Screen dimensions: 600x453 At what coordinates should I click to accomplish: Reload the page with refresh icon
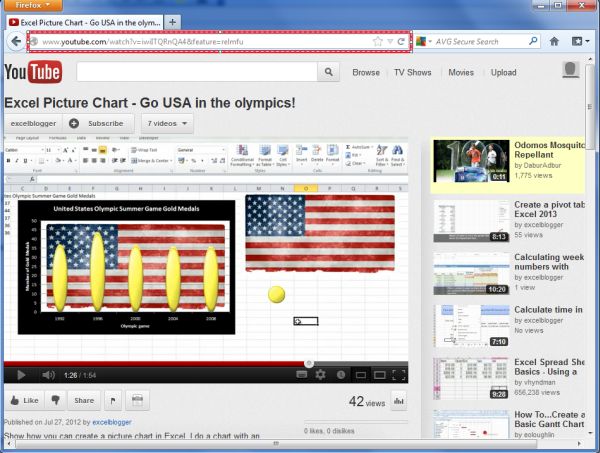pyautogui.click(x=401, y=41)
